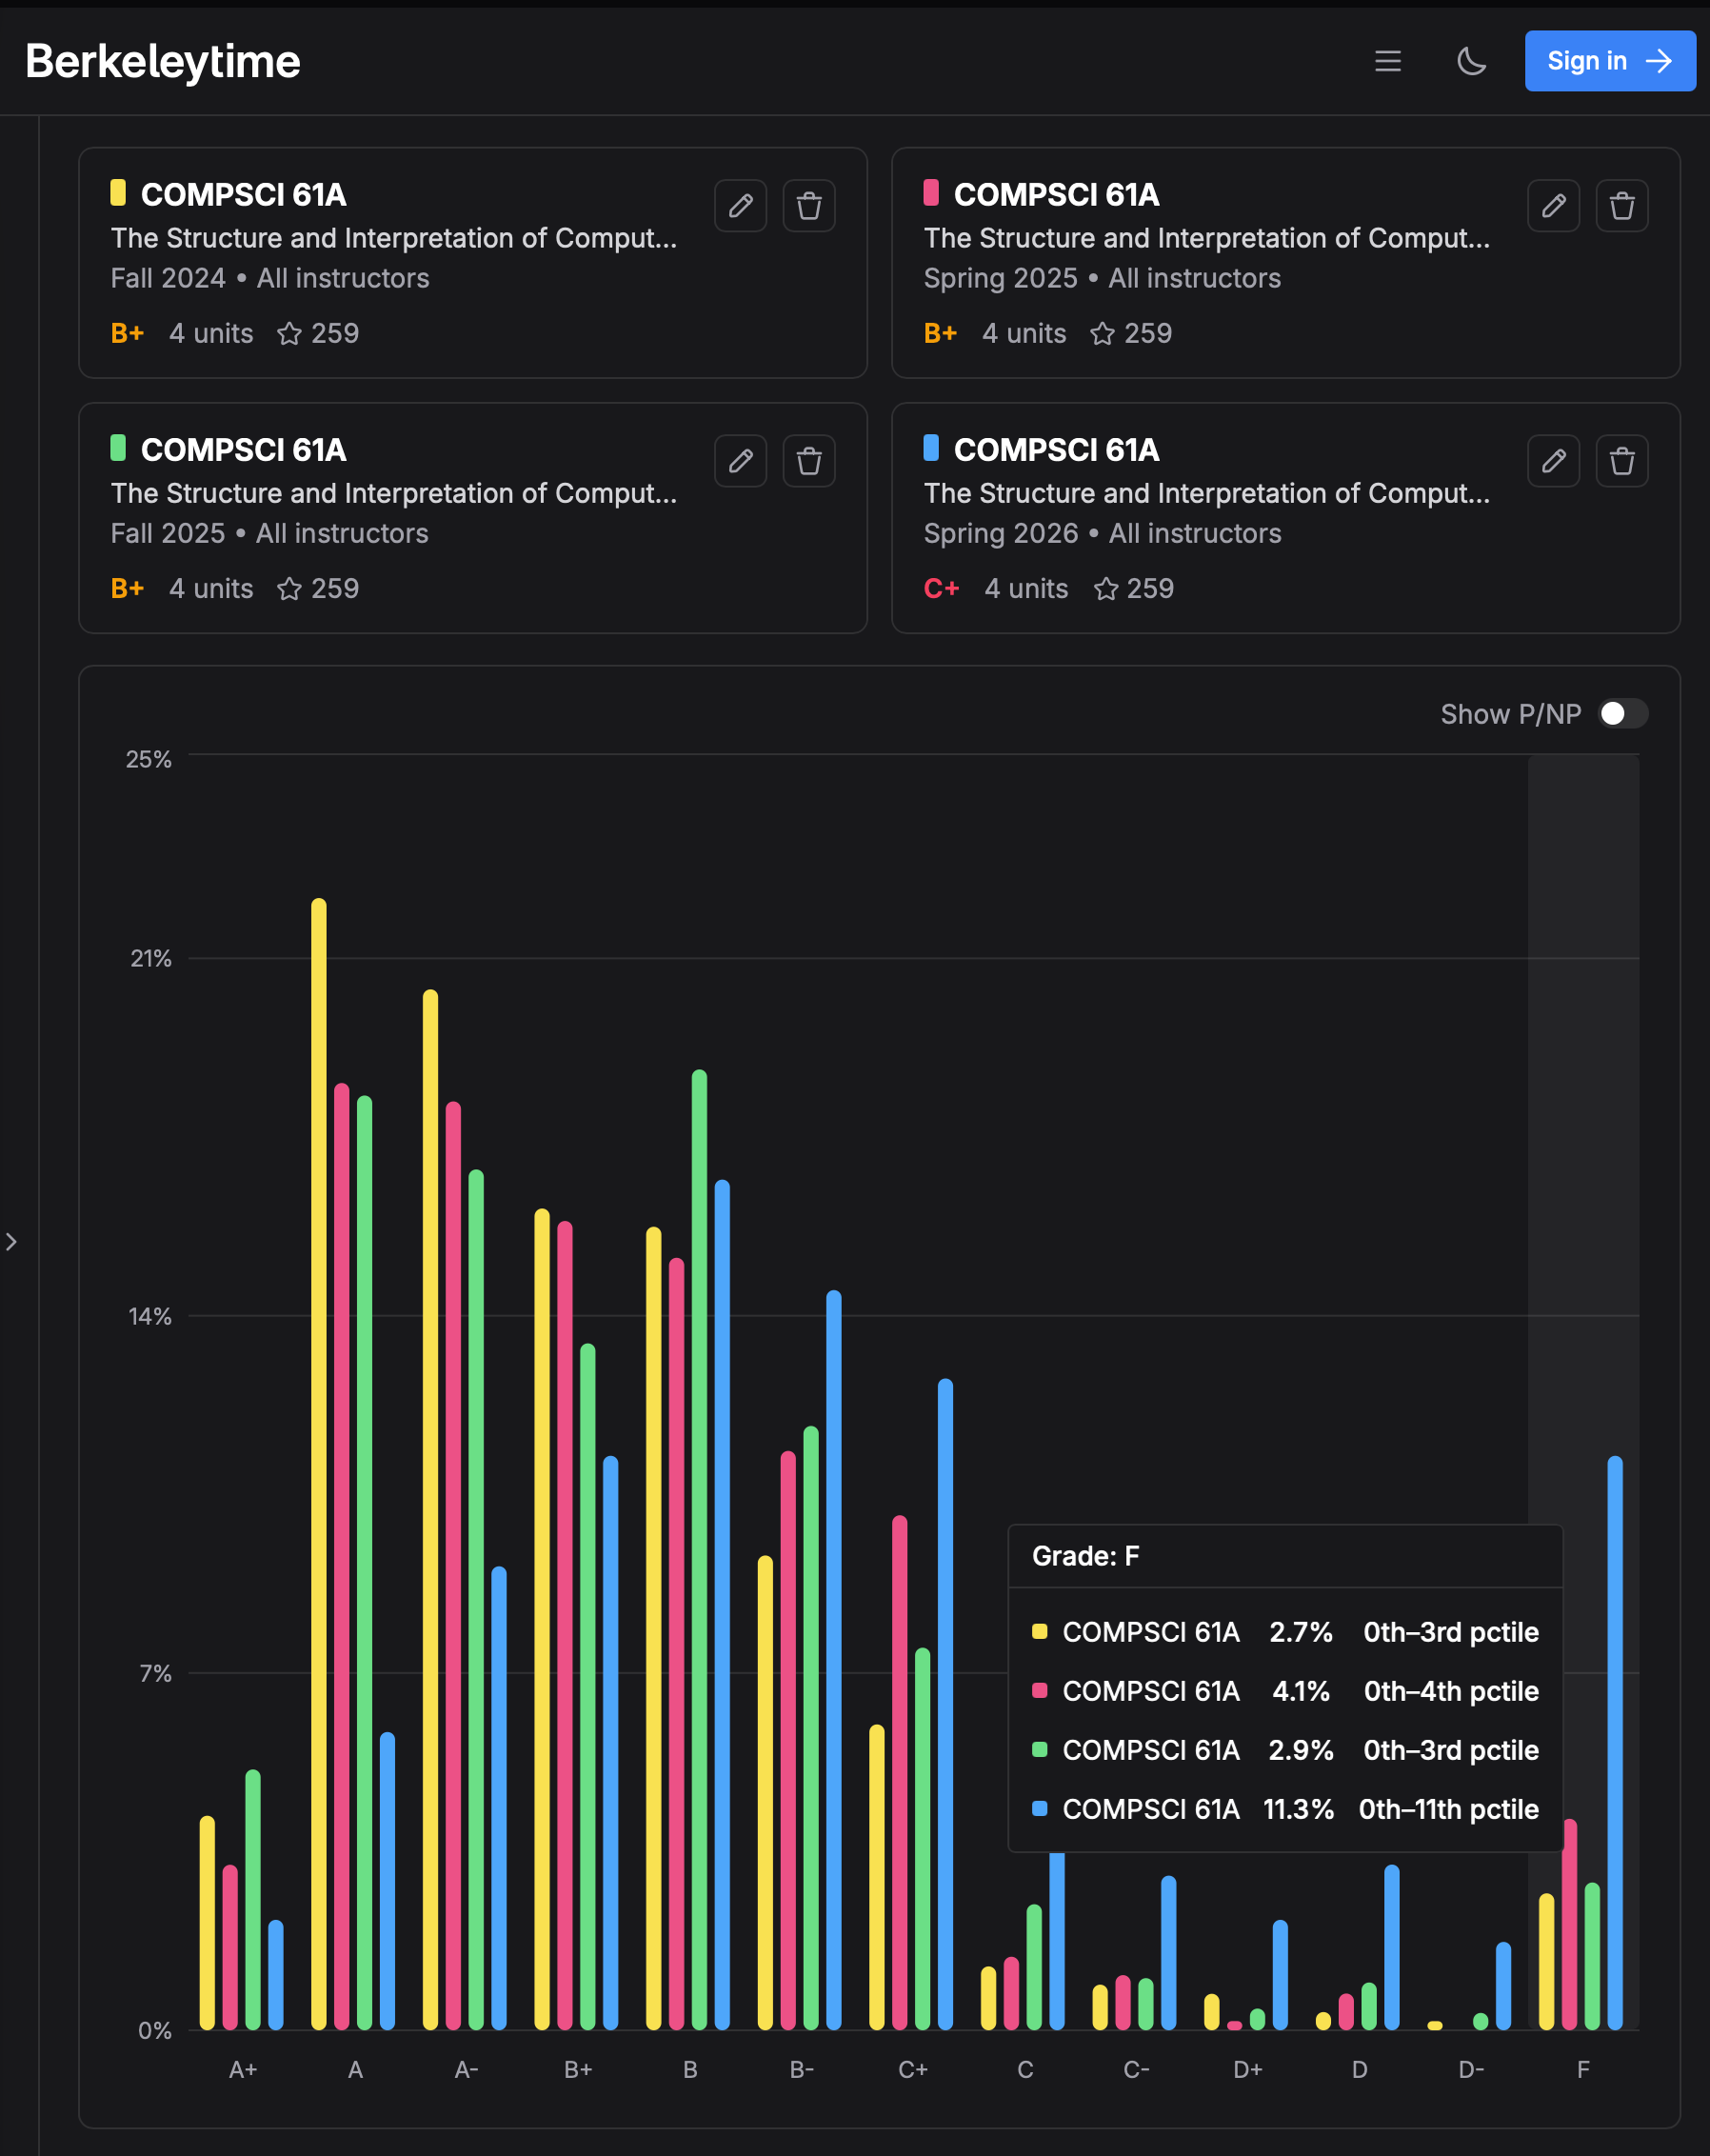Viewport: 1710px width, 2156px height.
Task: Click the A+ axis label
Action: coord(243,2069)
